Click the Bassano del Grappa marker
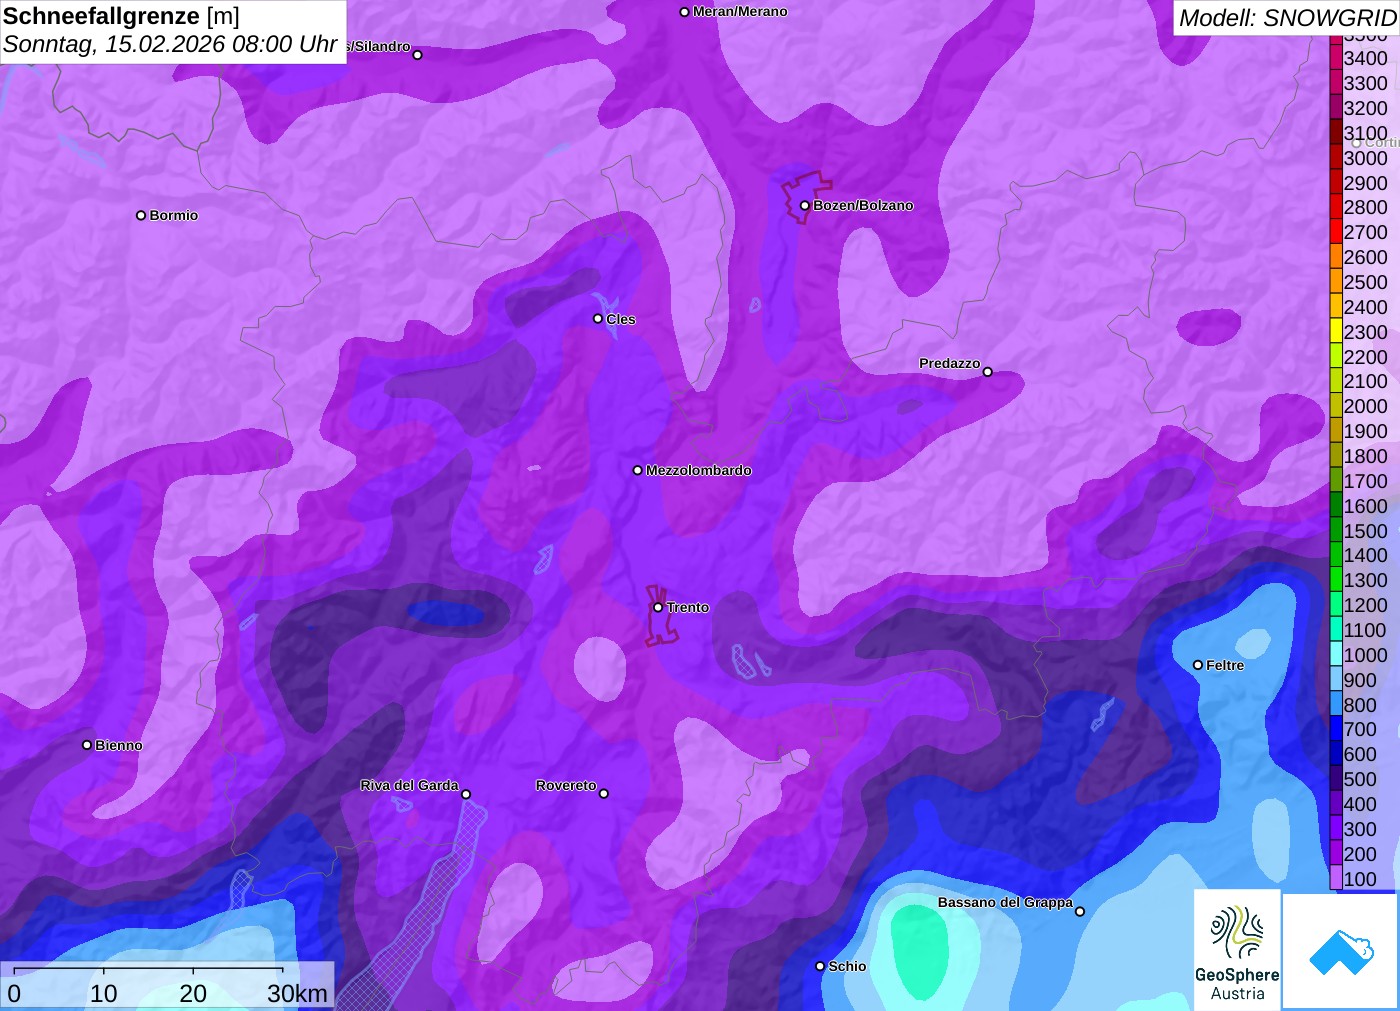This screenshot has height=1011, width=1400. click(x=1080, y=911)
